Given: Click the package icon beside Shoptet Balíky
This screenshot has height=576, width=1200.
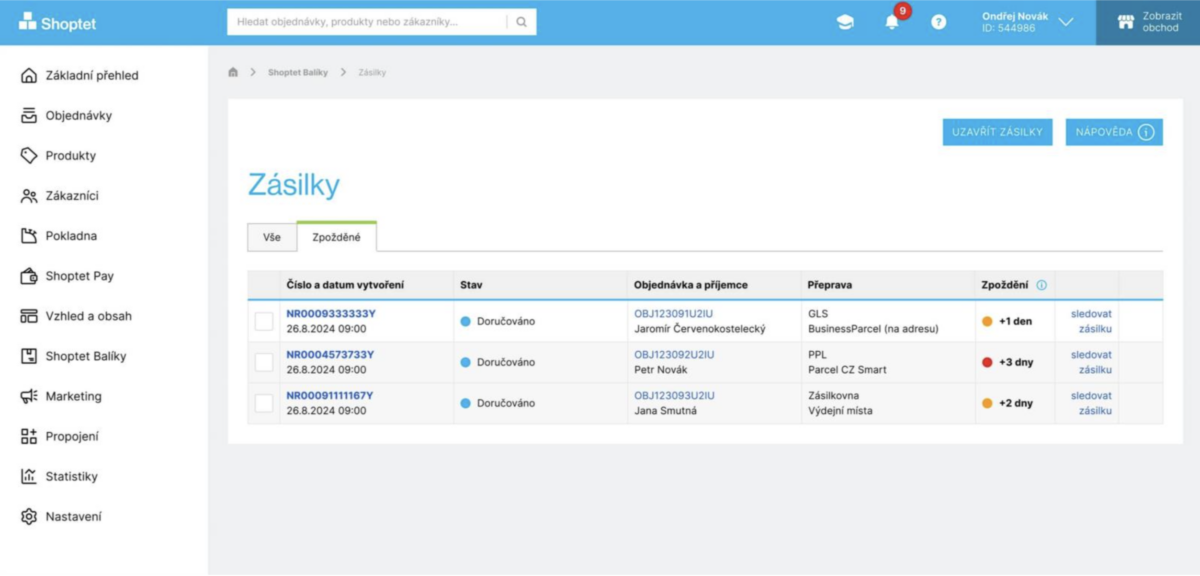Looking at the screenshot, I should point(29,356).
